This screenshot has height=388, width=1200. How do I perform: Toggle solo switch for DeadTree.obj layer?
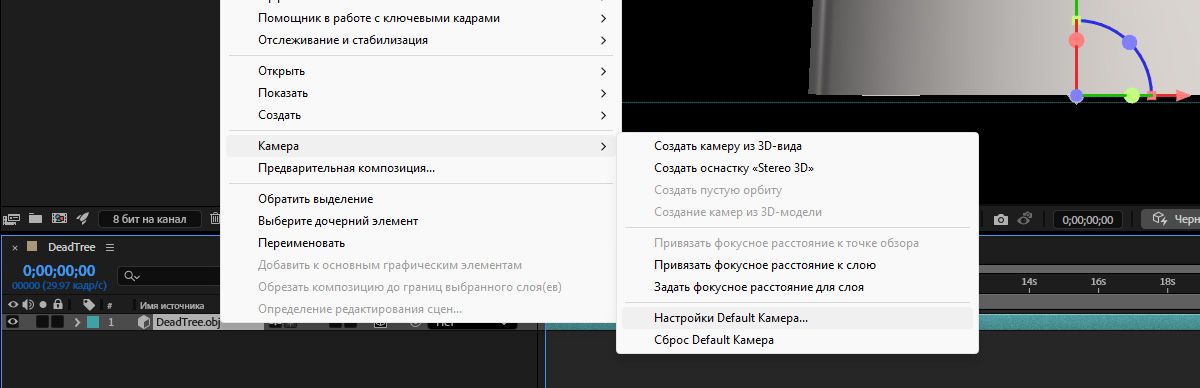(x=43, y=322)
